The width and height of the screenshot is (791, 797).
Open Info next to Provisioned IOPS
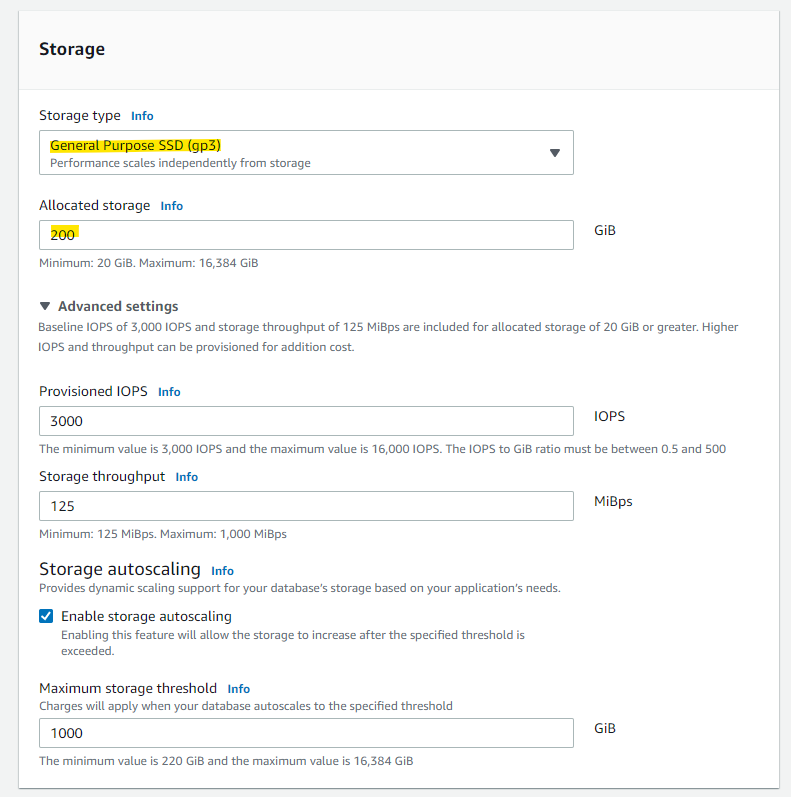[x=169, y=392]
